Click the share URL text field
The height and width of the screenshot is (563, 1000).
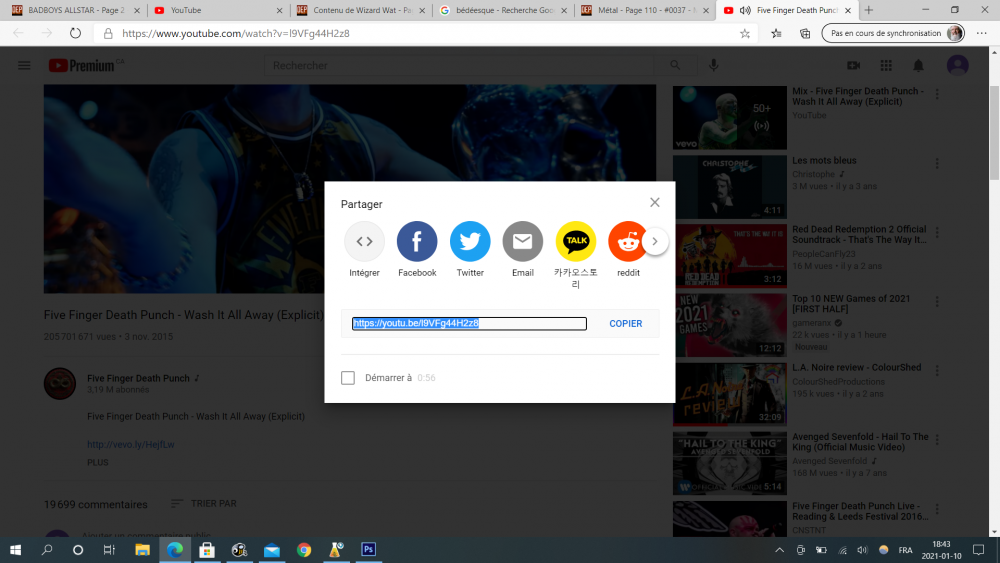tap(469, 324)
